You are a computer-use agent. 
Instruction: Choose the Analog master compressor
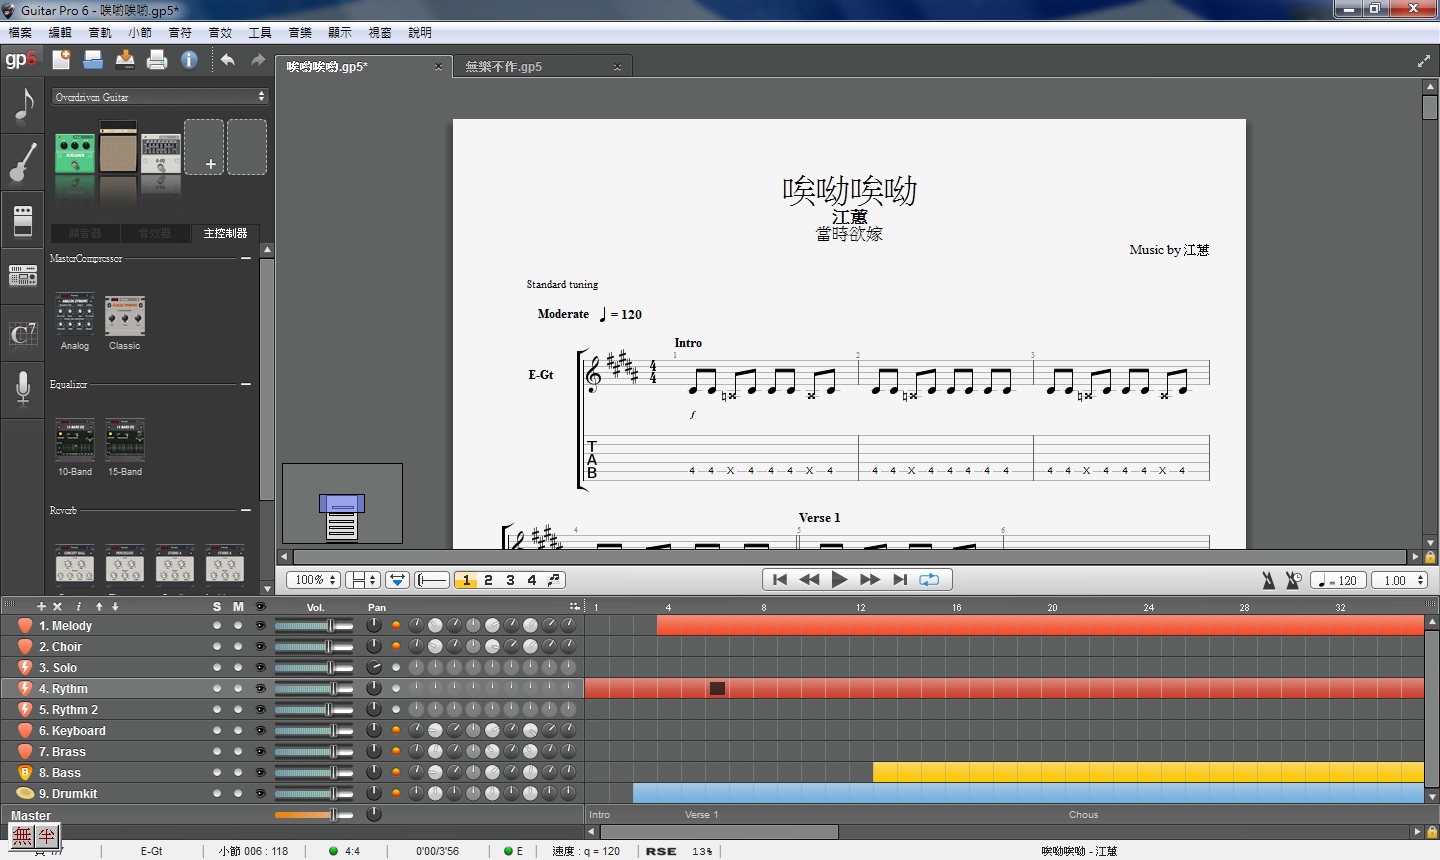(75, 316)
